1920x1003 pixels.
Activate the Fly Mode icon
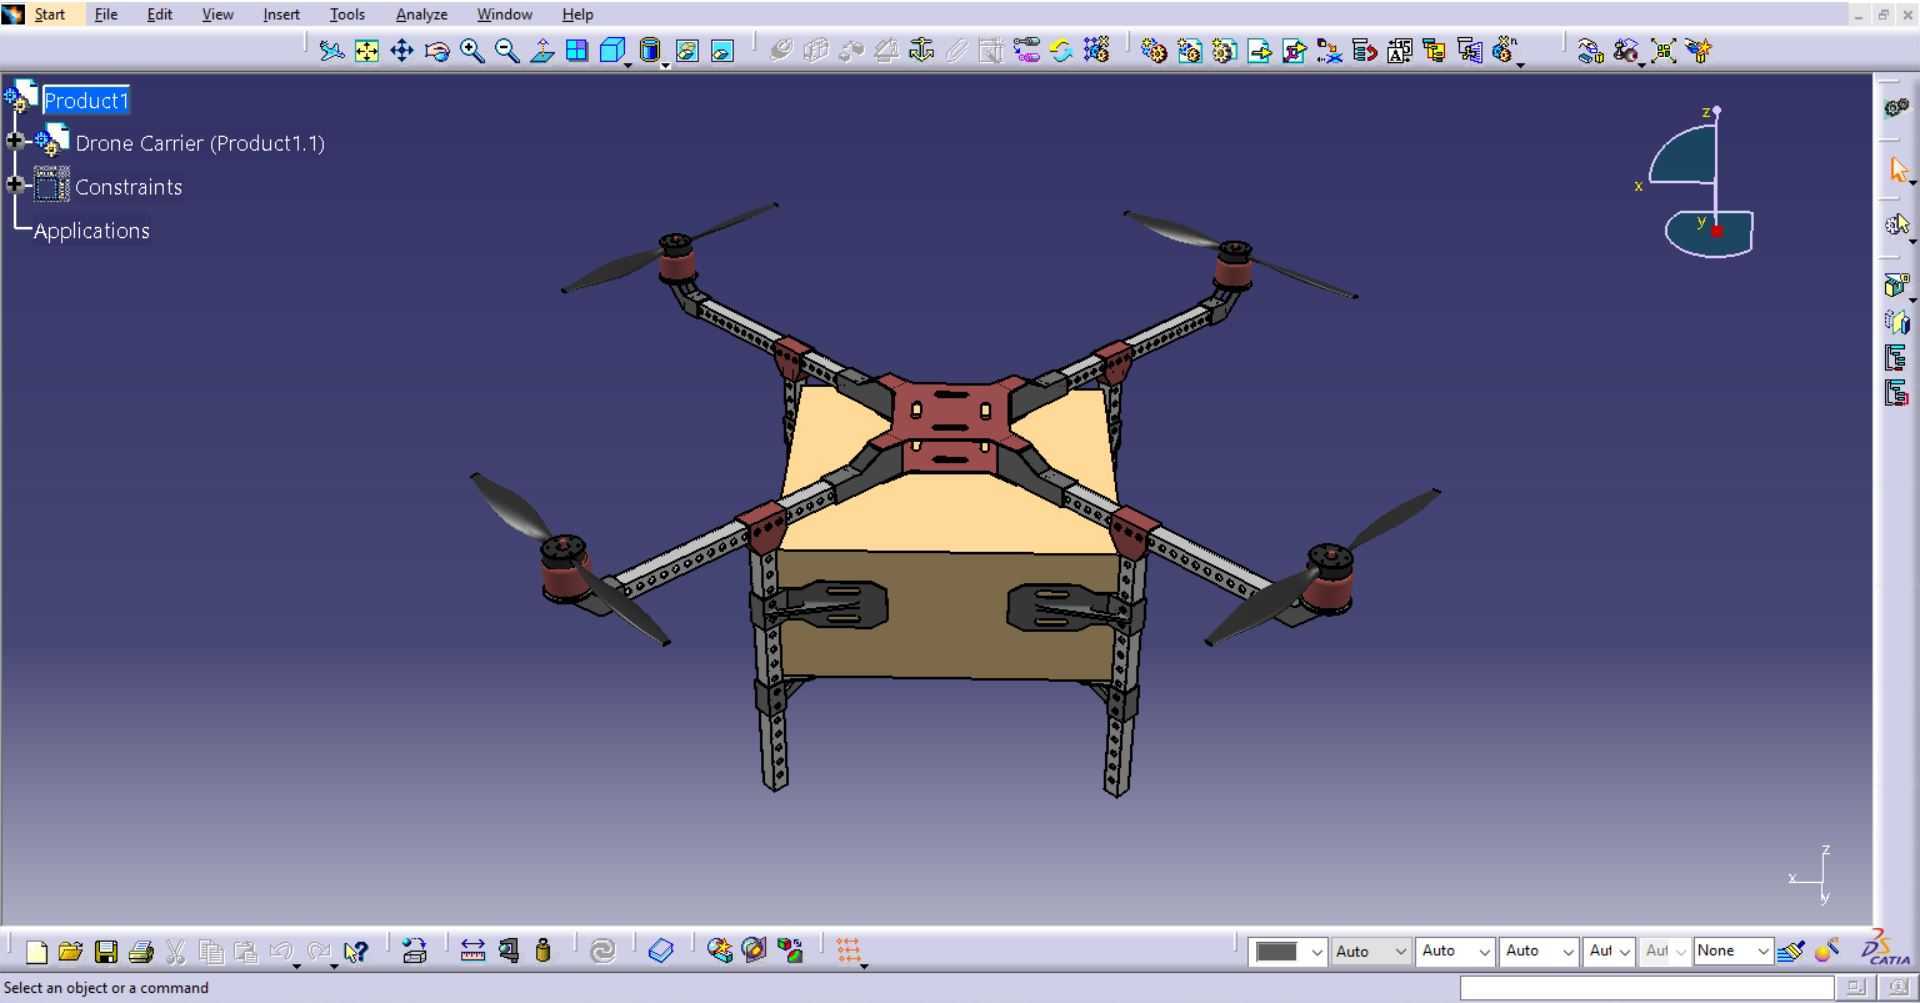coord(331,50)
